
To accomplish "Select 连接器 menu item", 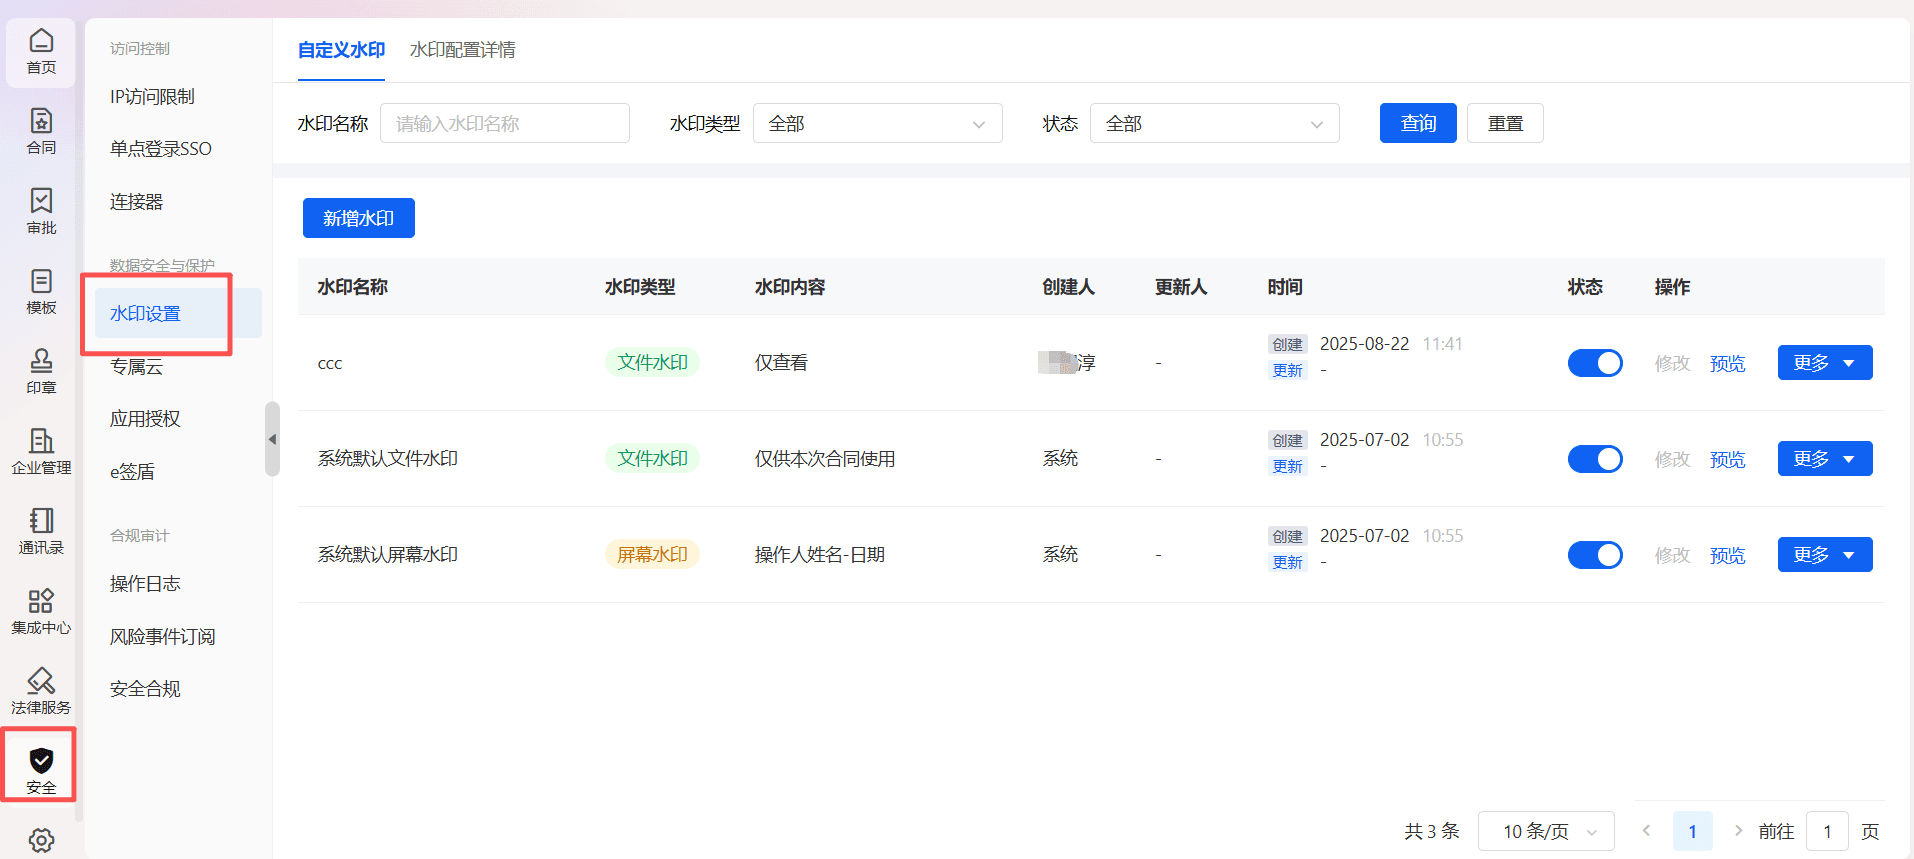I will coord(136,202).
